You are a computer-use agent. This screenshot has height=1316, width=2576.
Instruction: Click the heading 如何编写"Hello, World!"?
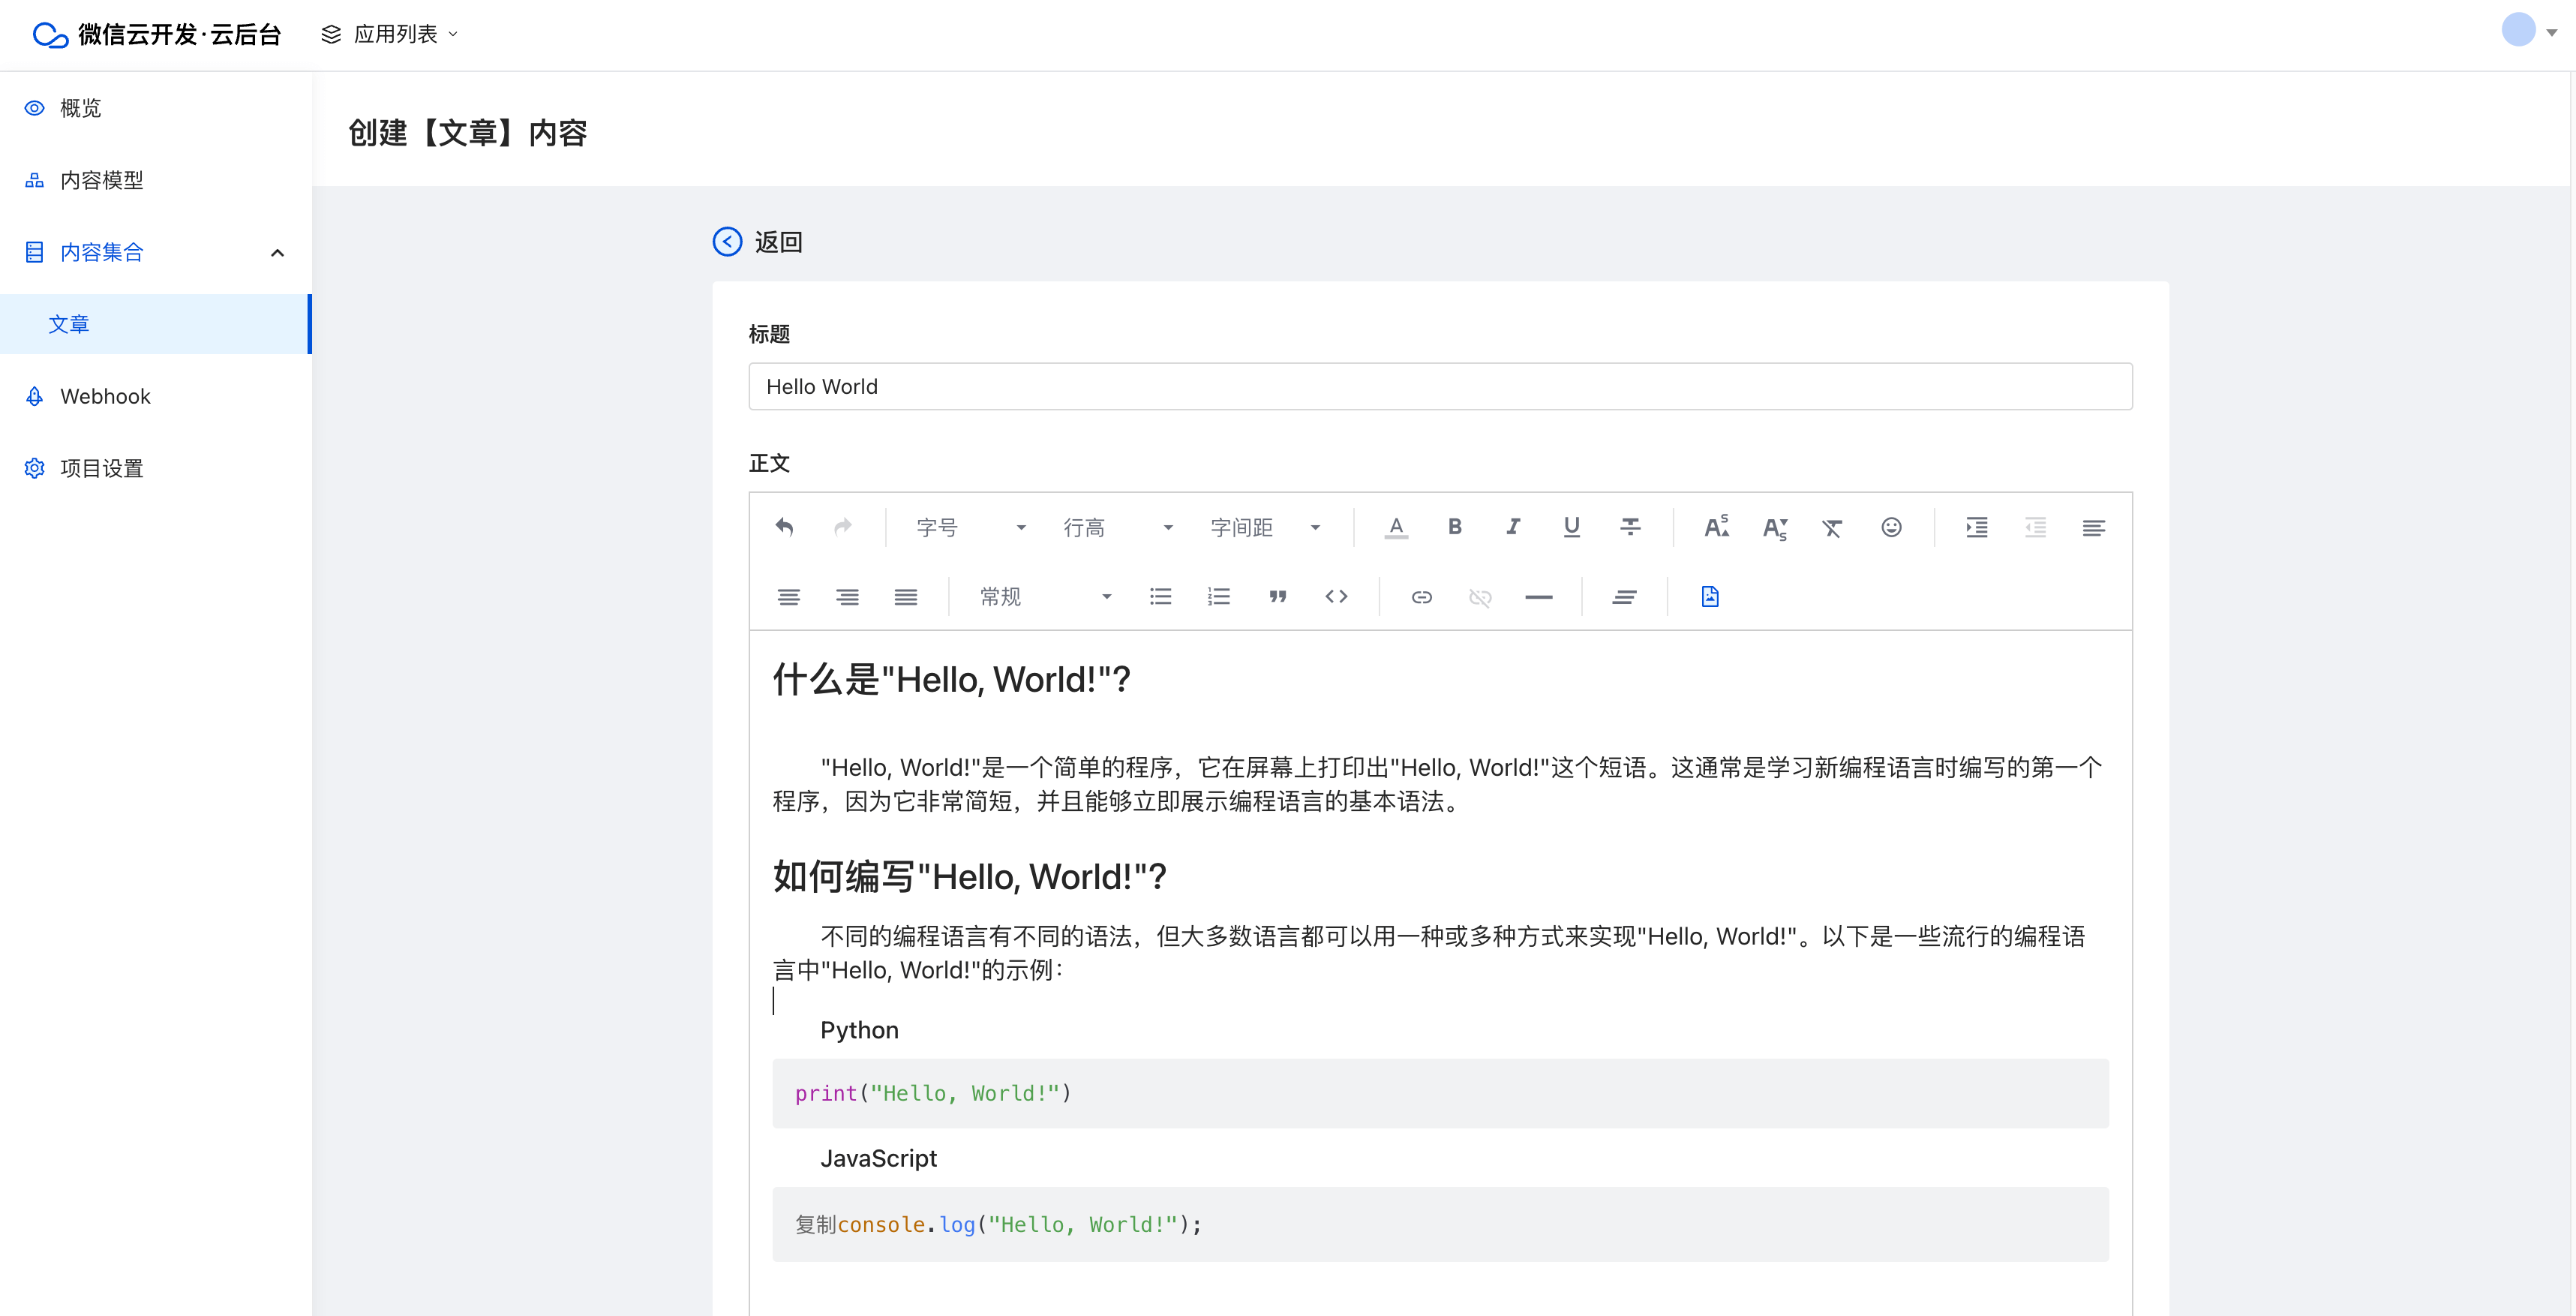[x=969, y=876]
